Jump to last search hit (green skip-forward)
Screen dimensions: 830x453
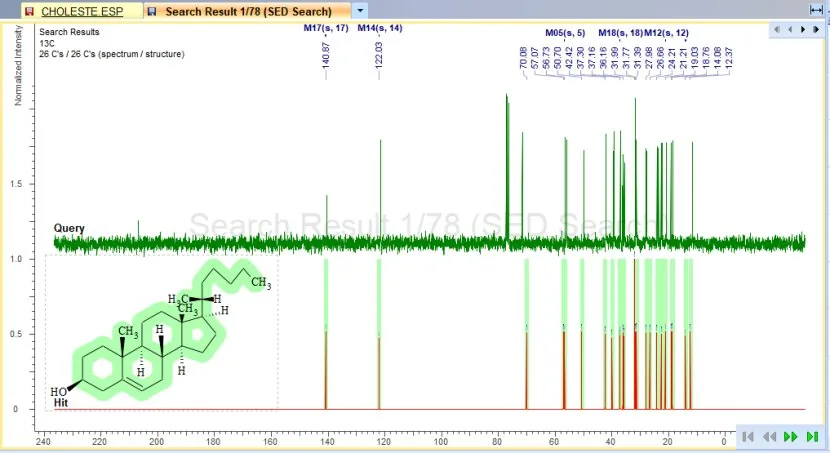(x=813, y=437)
